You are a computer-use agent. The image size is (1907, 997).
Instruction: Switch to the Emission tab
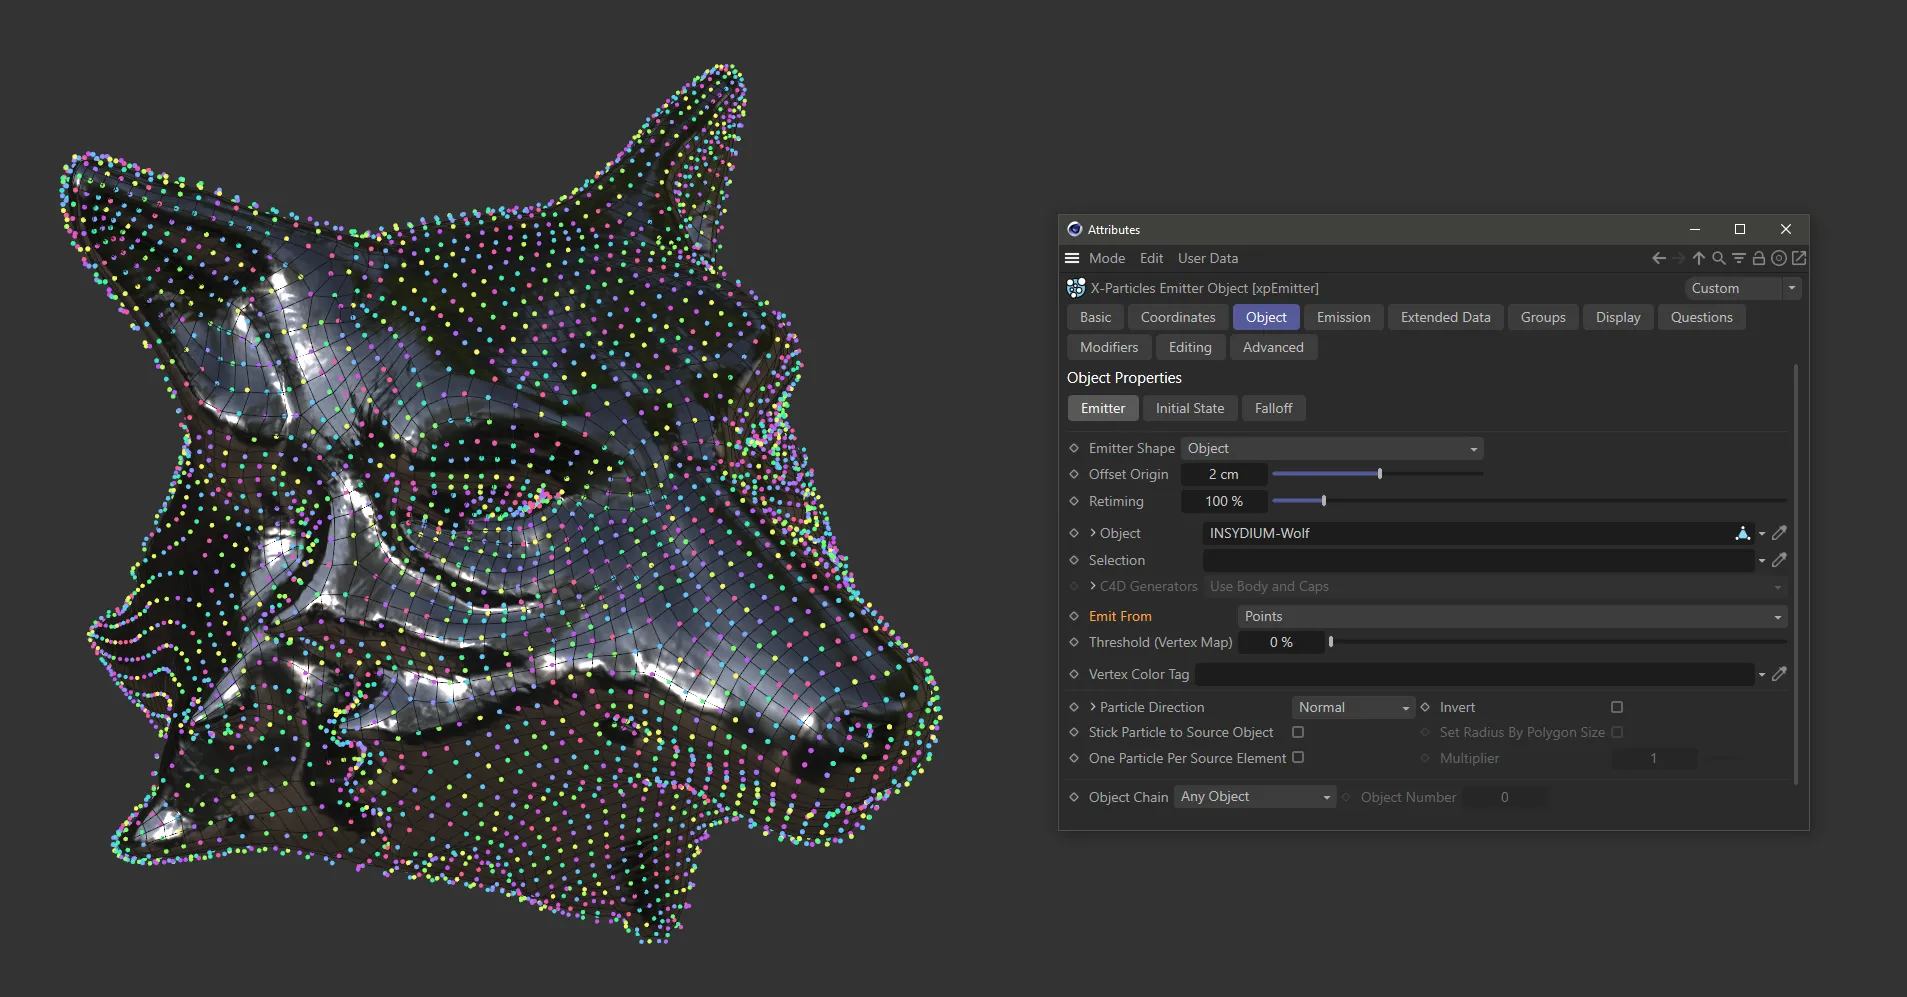pyautogui.click(x=1343, y=317)
